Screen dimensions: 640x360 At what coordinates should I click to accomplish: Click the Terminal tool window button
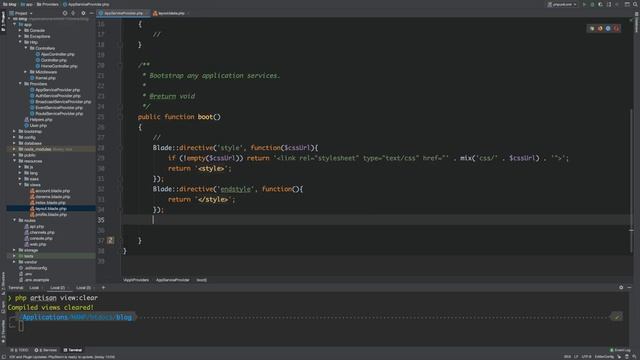pos(73,350)
